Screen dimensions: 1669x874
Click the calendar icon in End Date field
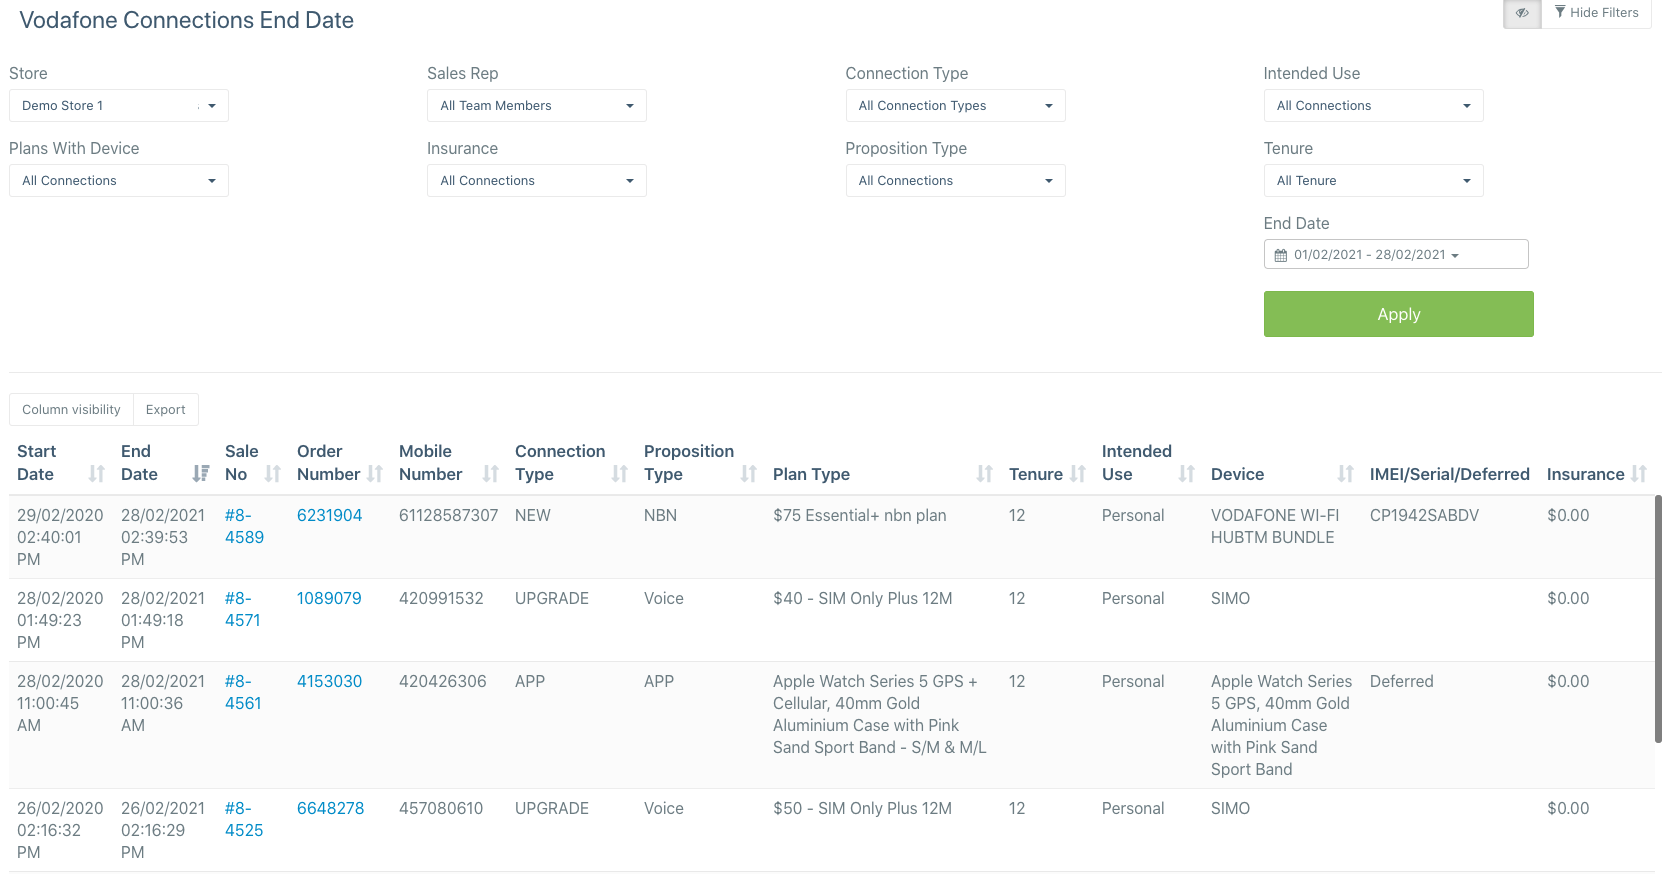(x=1280, y=255)
